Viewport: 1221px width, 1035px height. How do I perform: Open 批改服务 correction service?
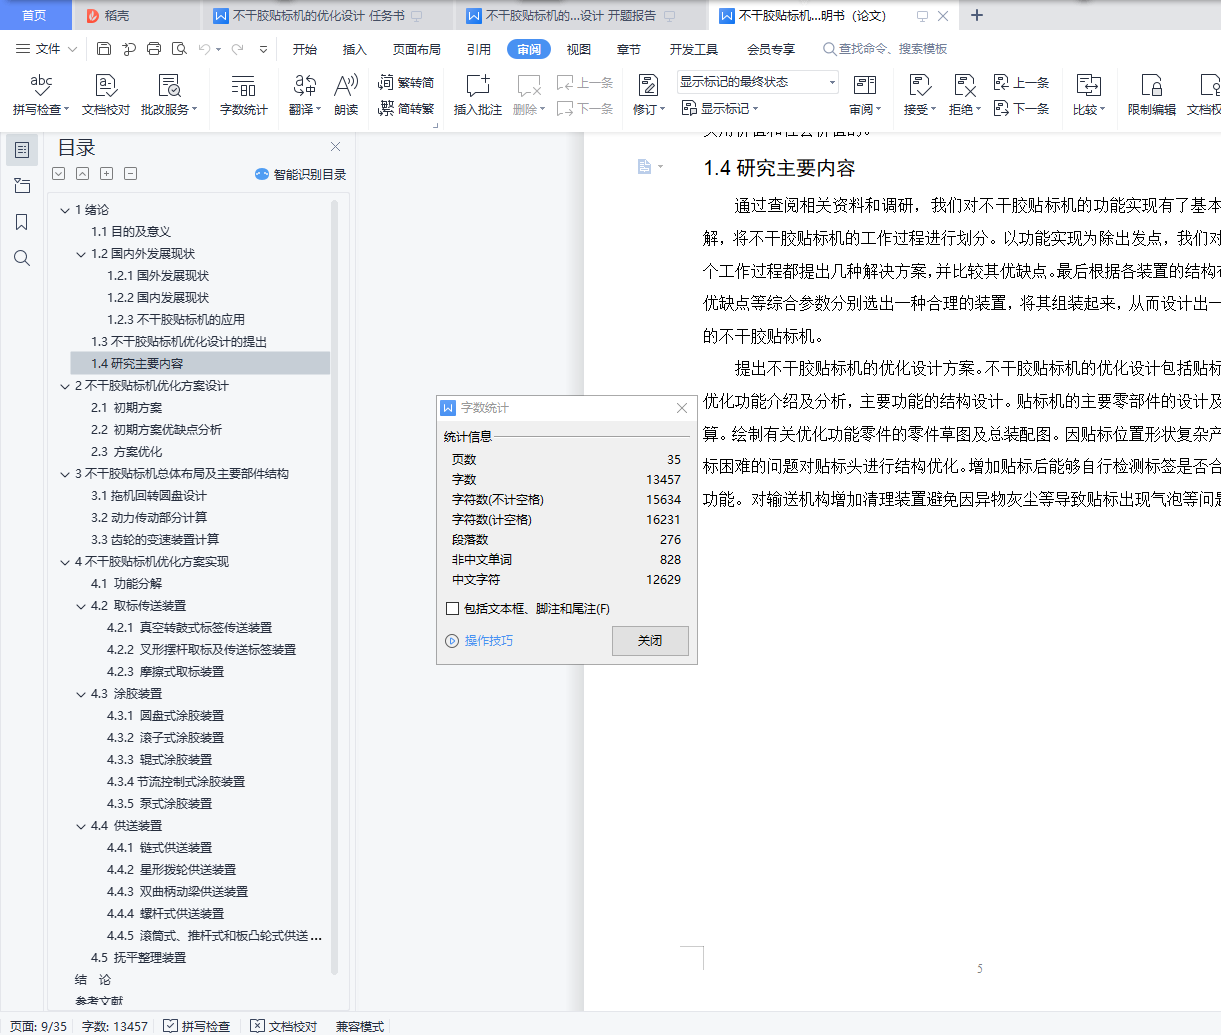169,95
